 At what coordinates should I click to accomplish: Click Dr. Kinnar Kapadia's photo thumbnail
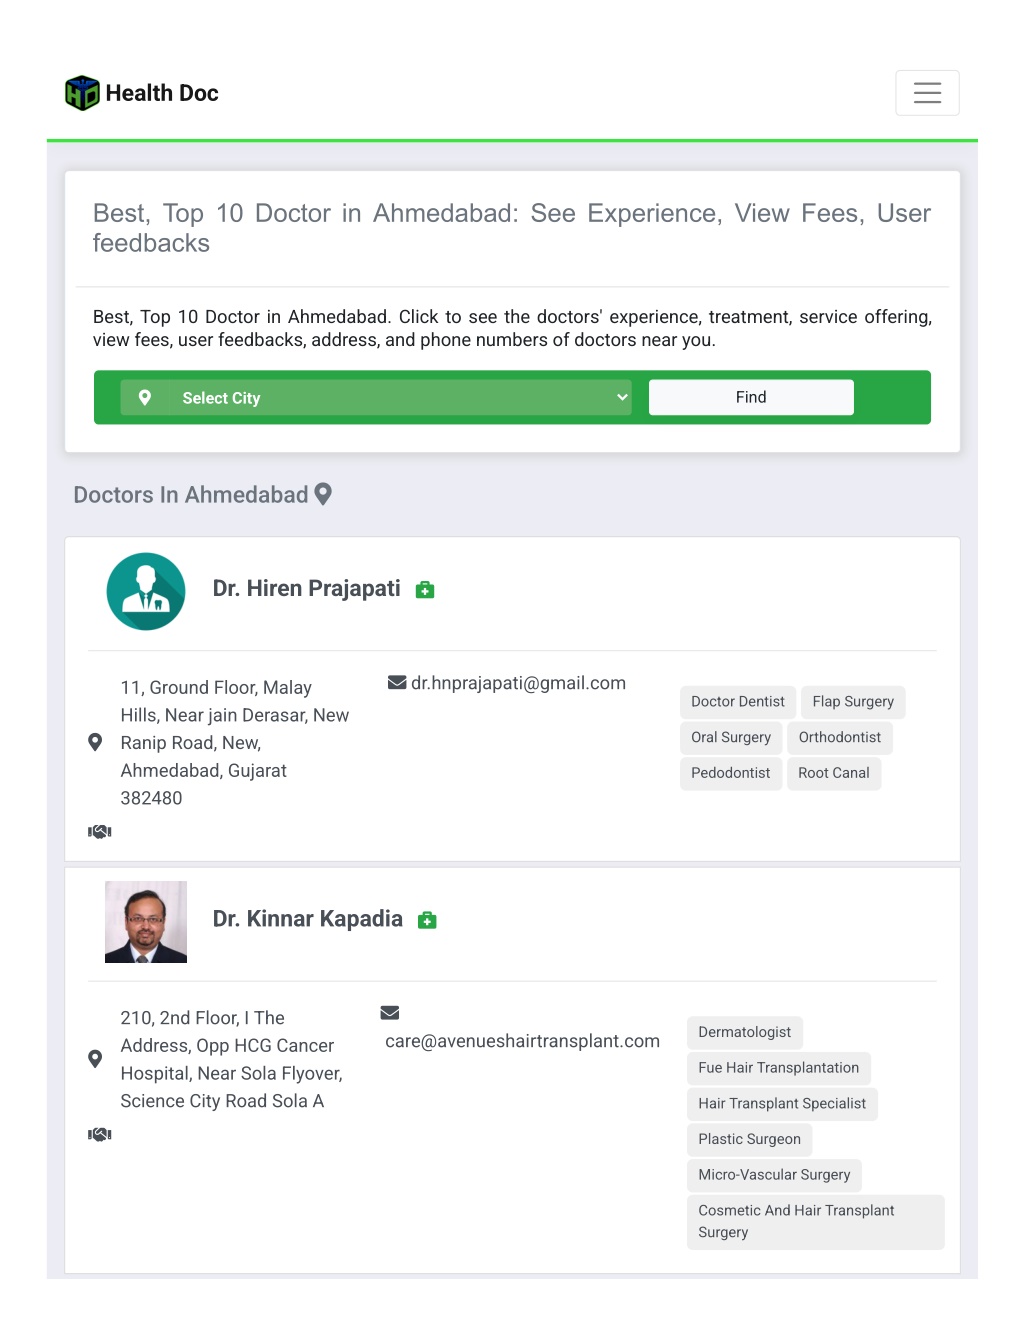click(x=146, y=922)
